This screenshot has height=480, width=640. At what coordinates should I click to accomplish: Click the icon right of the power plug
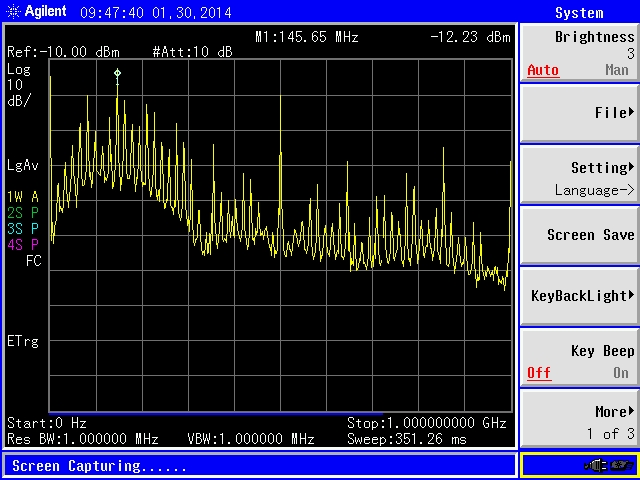(x=622, y=465)
